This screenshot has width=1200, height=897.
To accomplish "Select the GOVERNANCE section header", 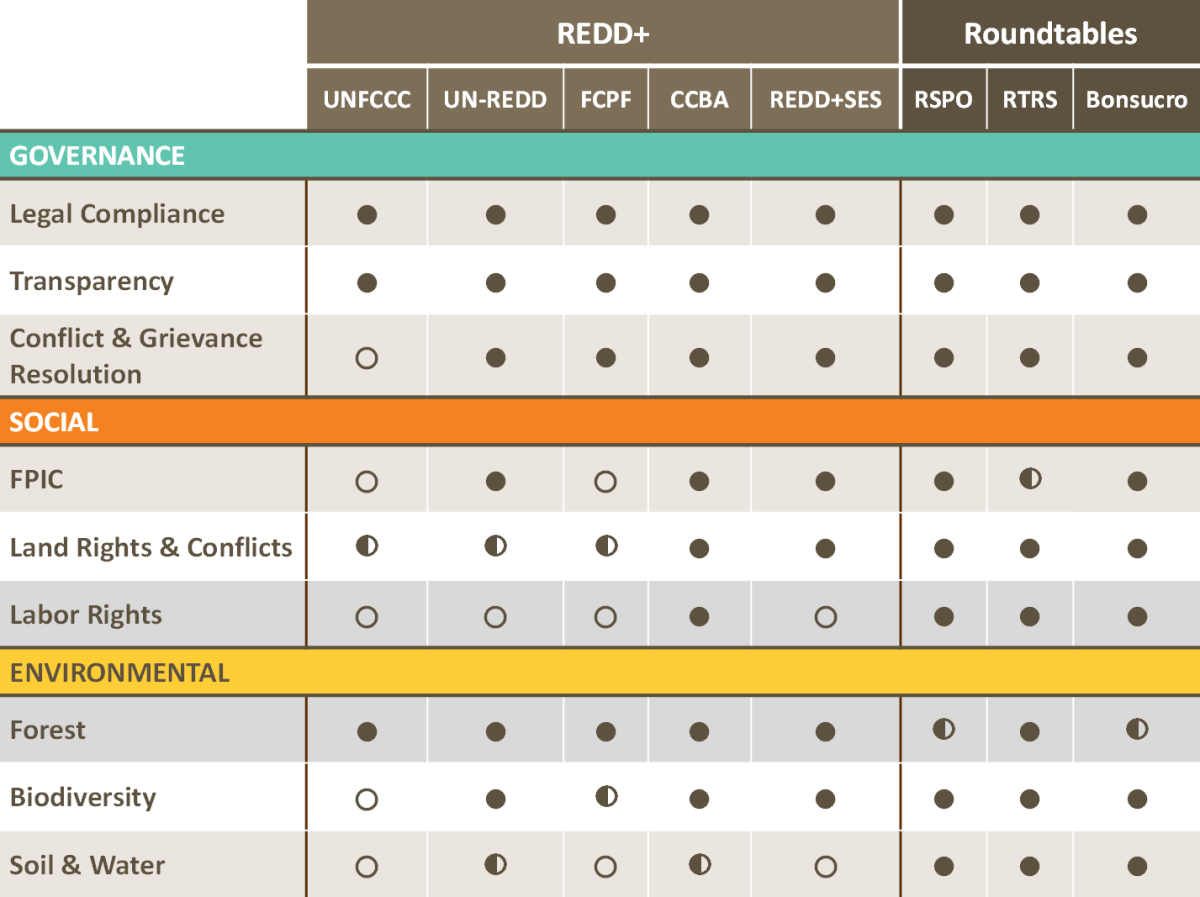I will 600,156.
